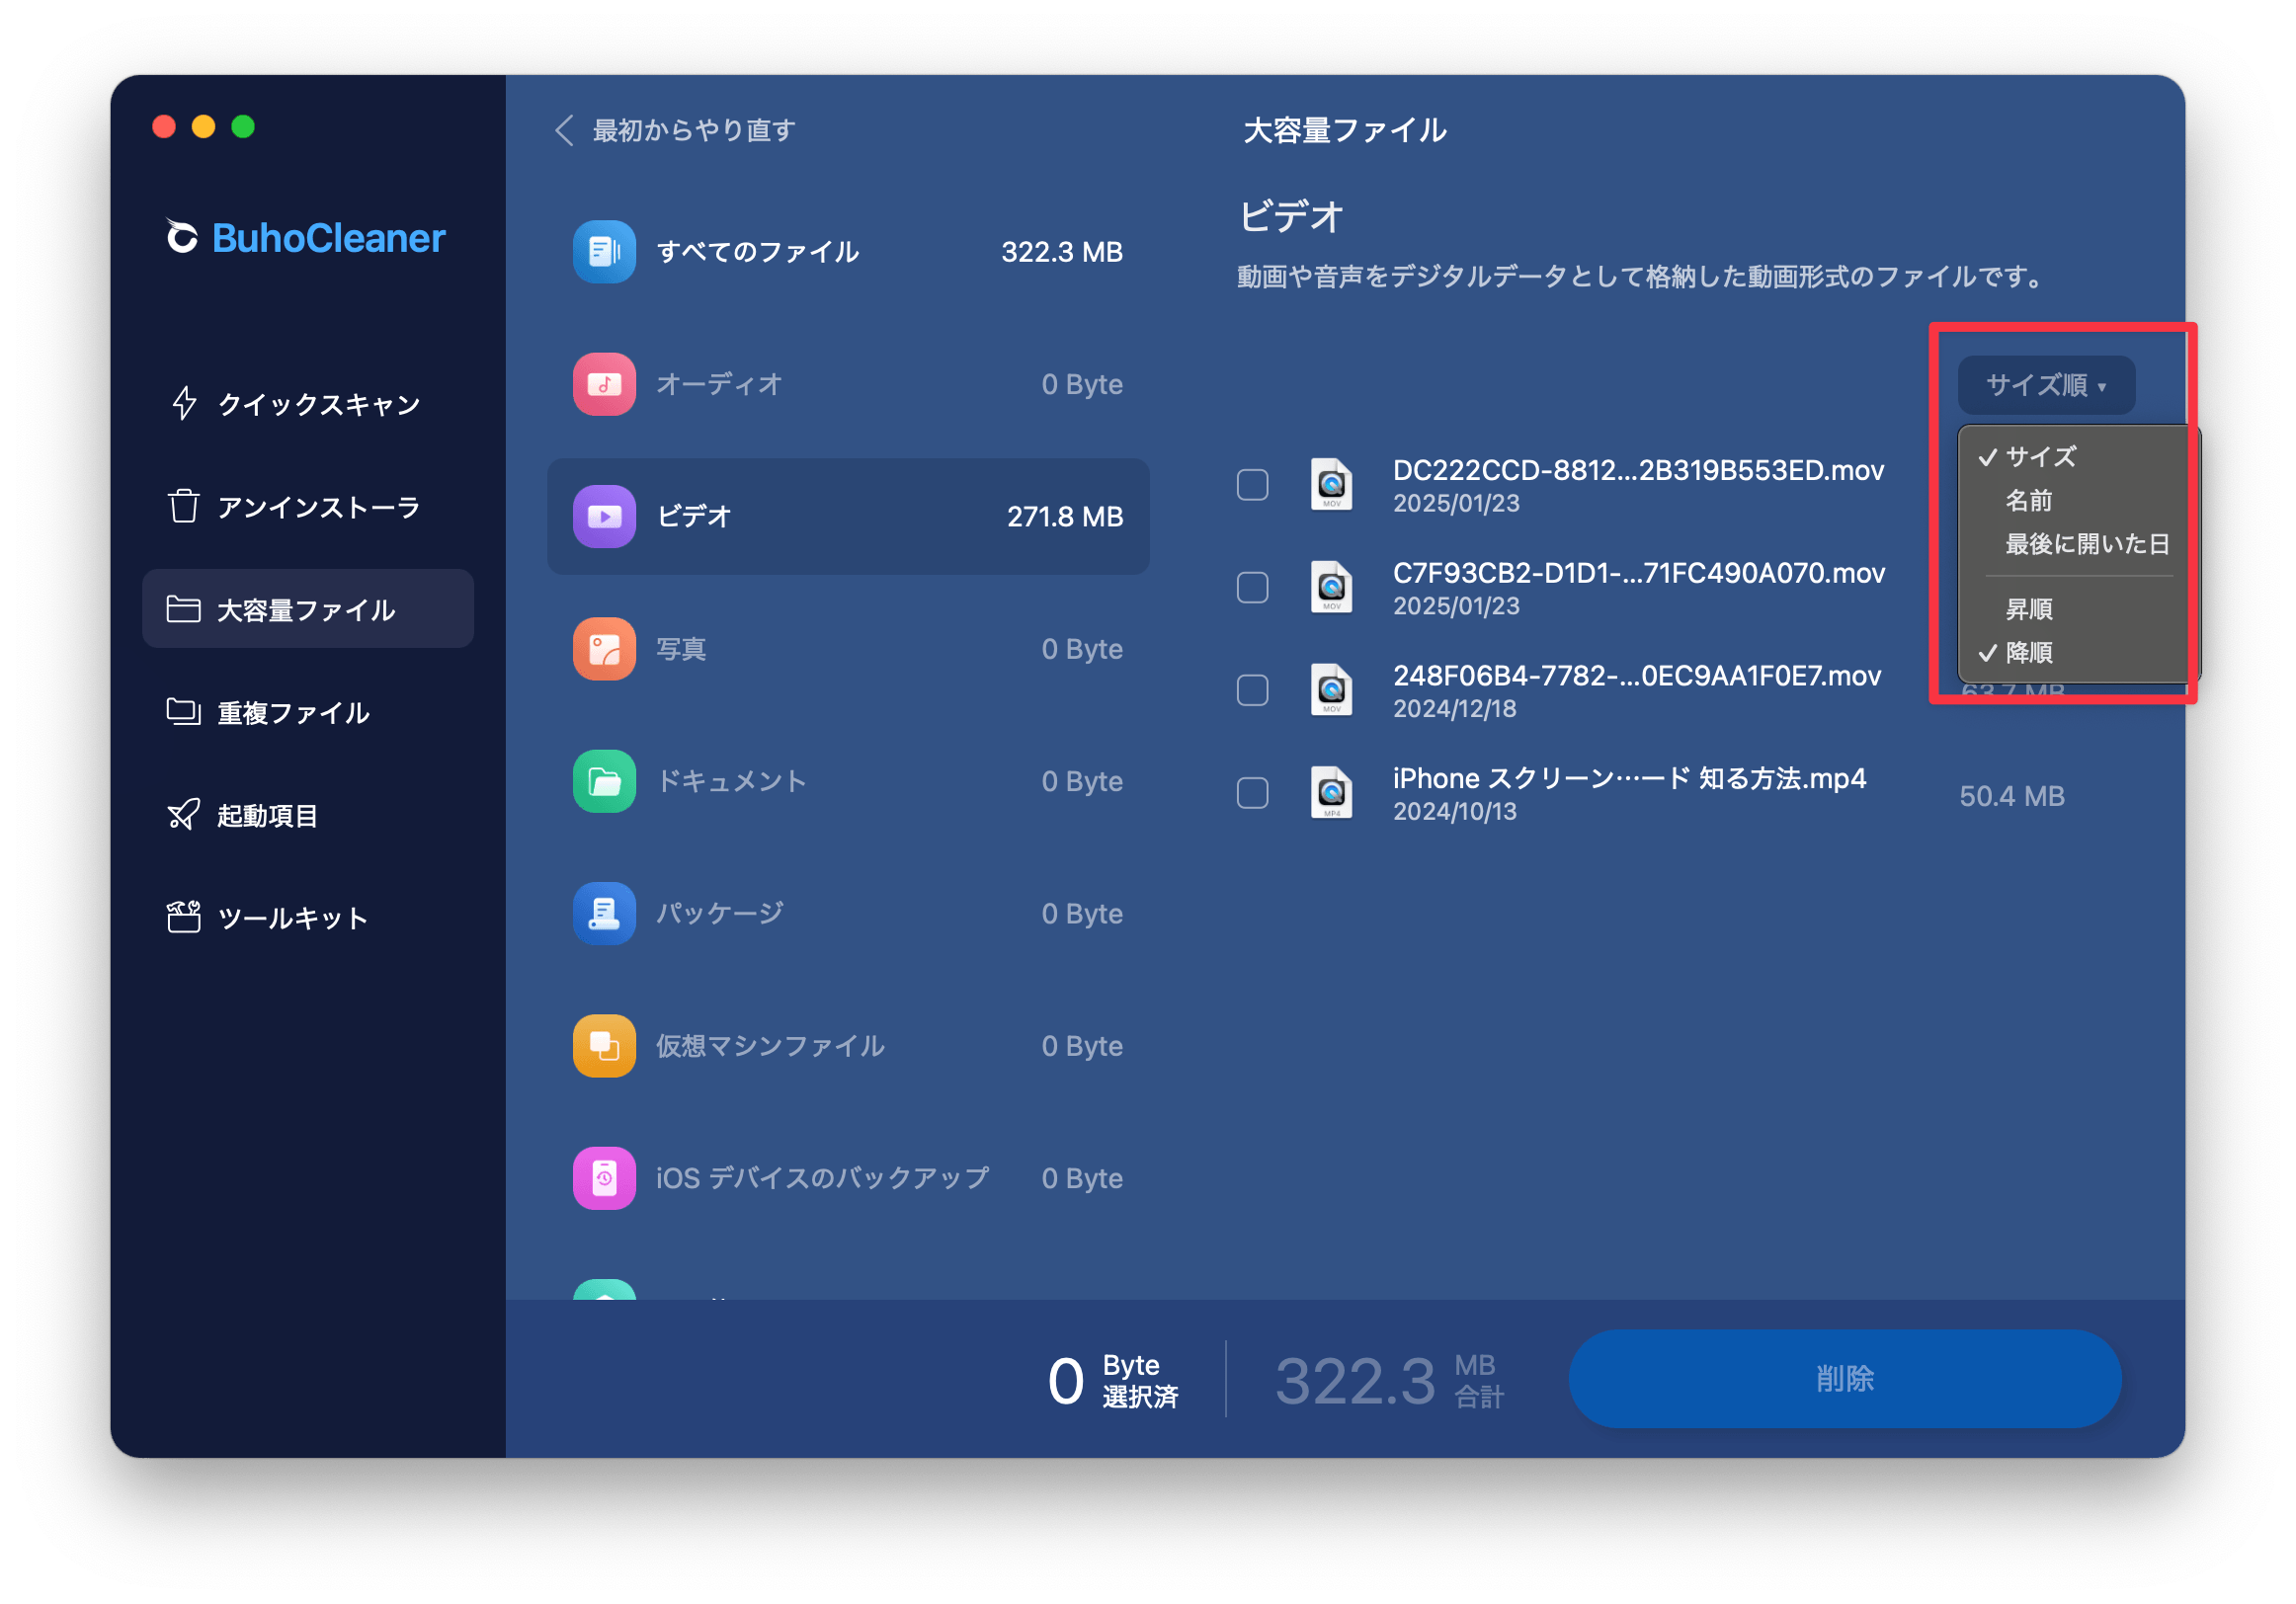Click the 写真 orange picture icon
Image resolution: width=2296 pixels, height=1604 pixels.
pos(604,649)
